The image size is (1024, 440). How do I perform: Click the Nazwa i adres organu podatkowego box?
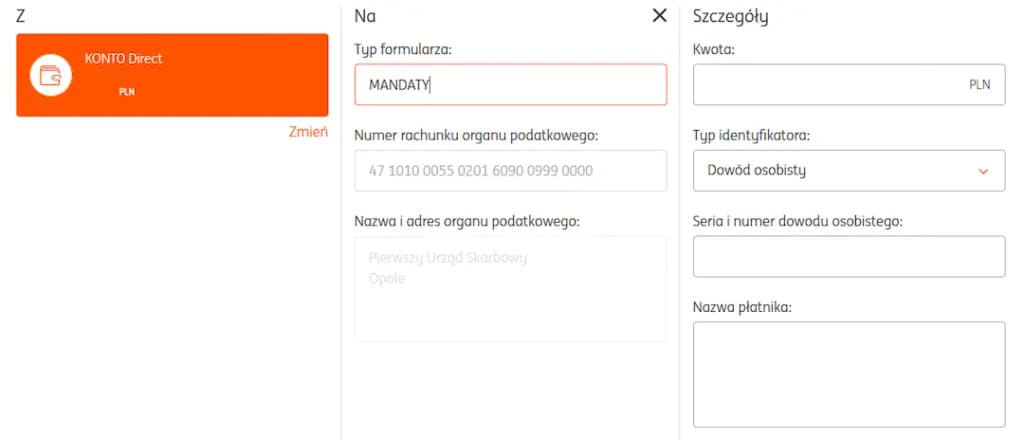click(x=510, y=288)
